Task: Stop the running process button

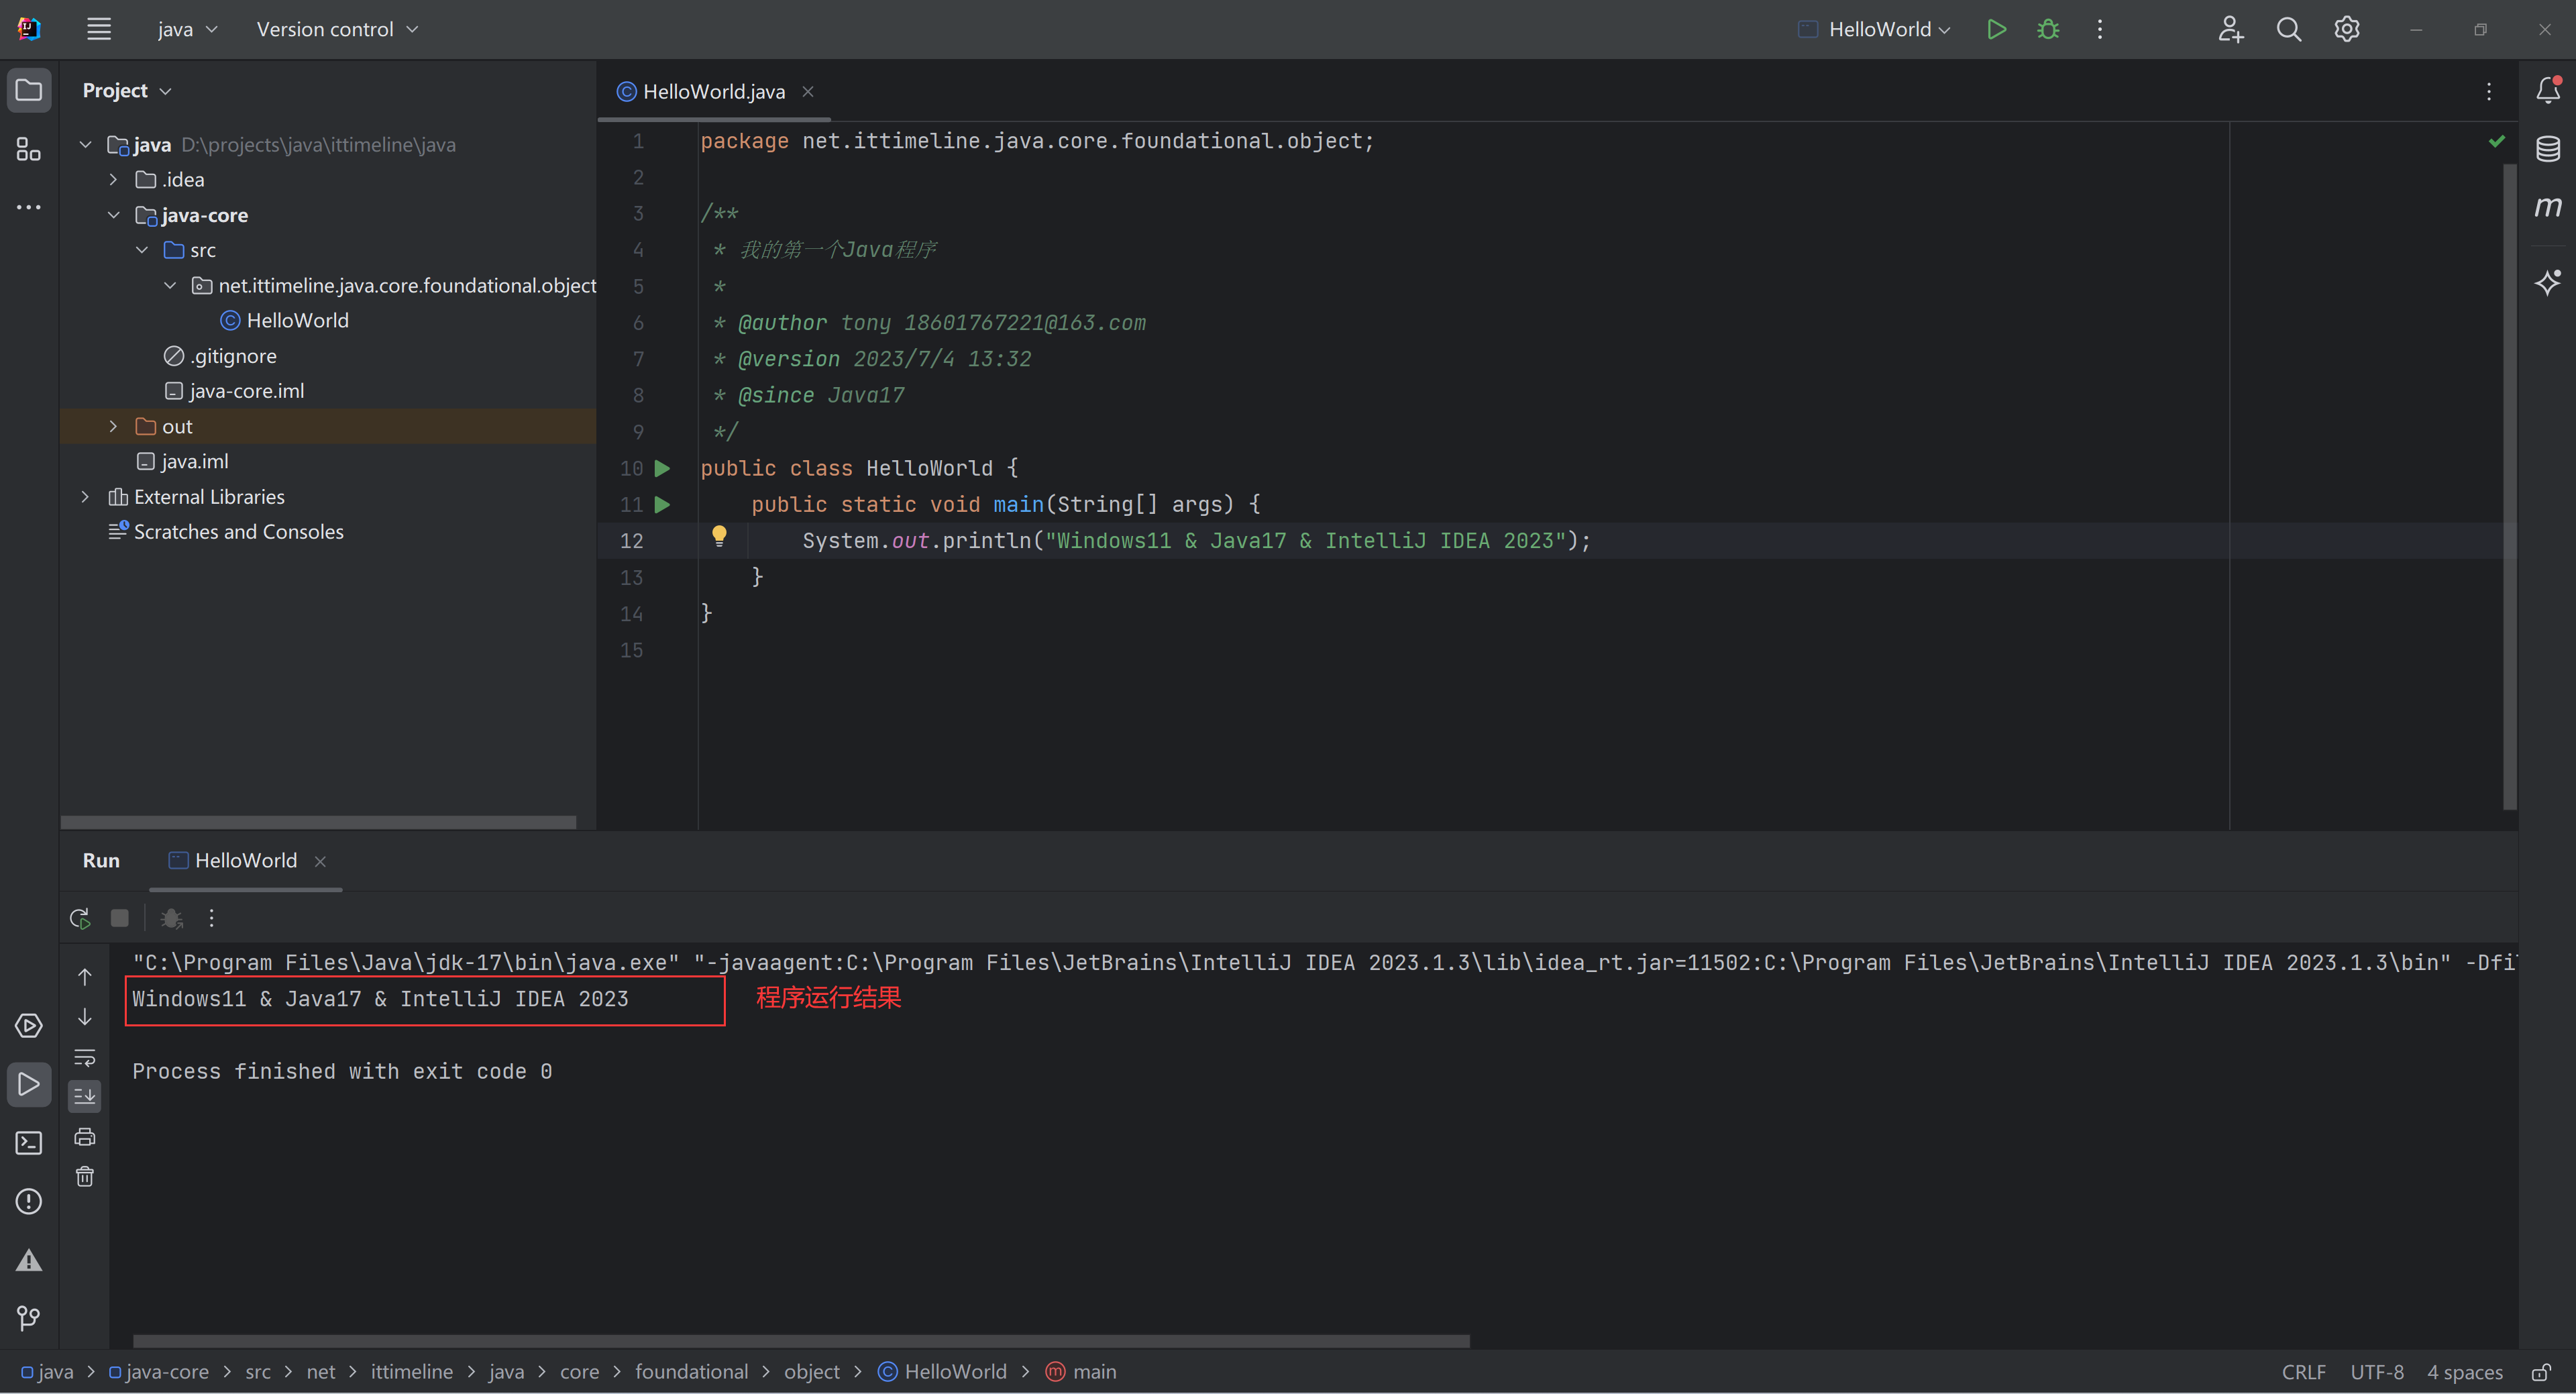Action: (119, 918)
